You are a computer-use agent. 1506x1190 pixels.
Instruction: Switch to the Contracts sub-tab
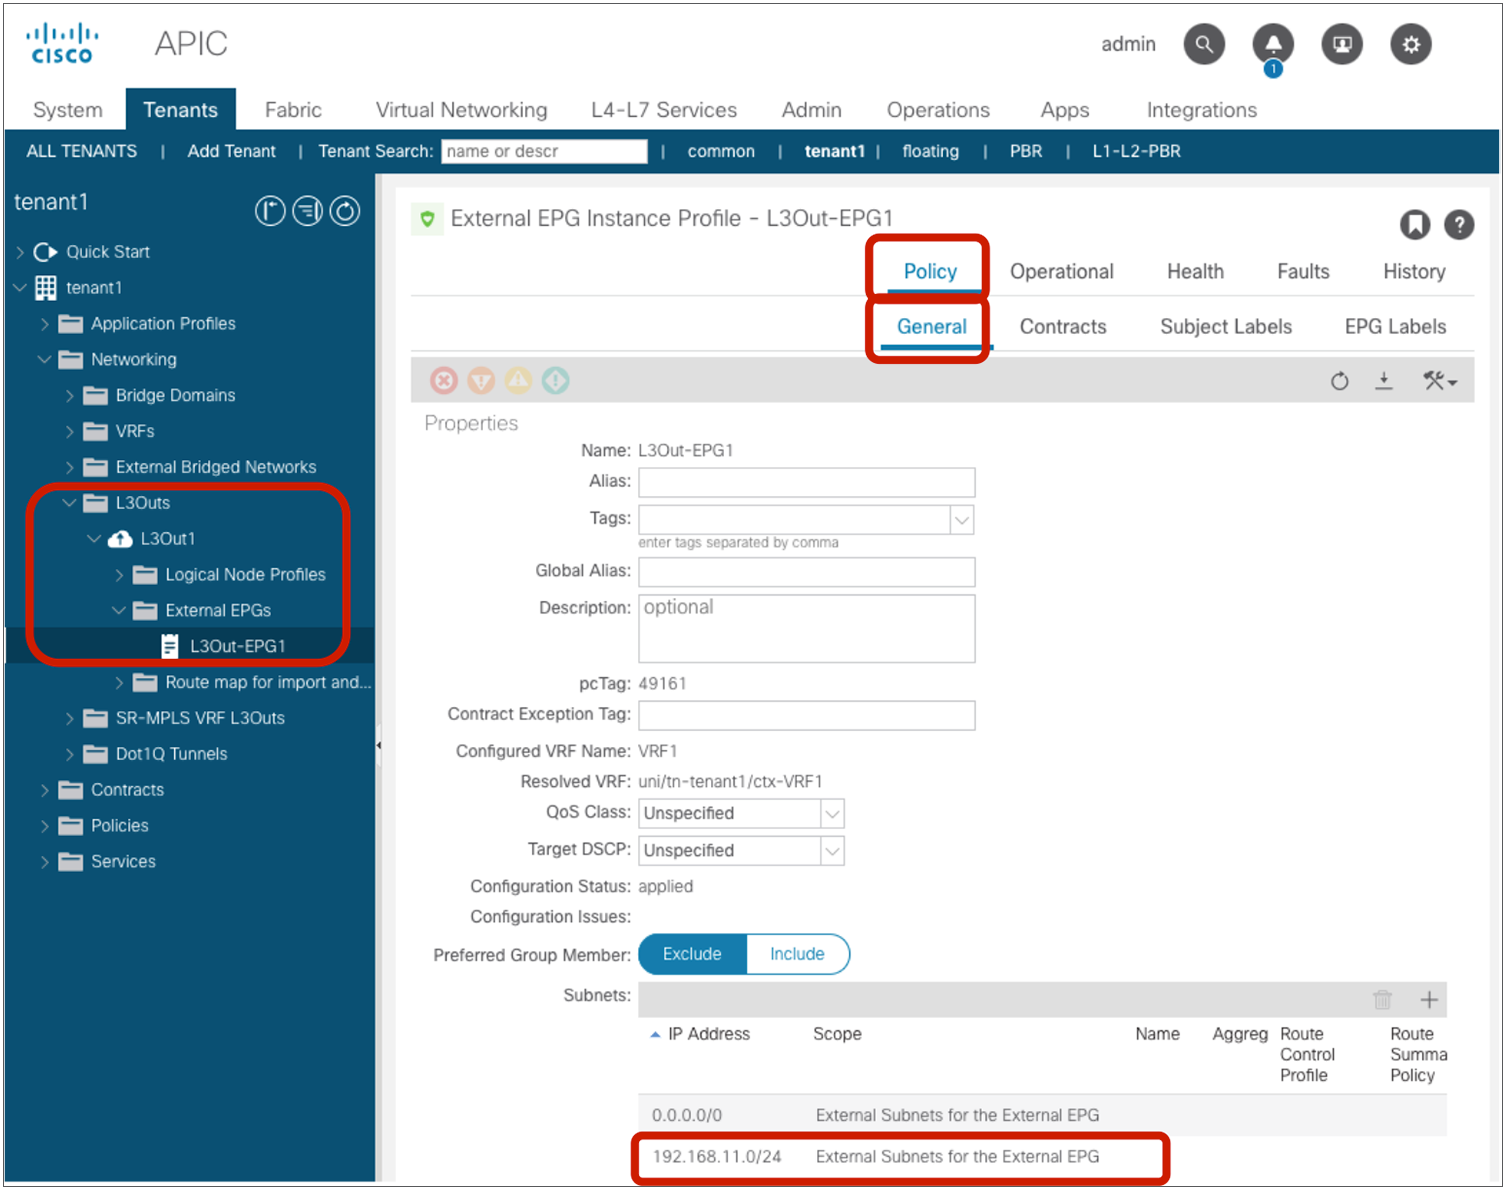click(x=1063, y=327)
